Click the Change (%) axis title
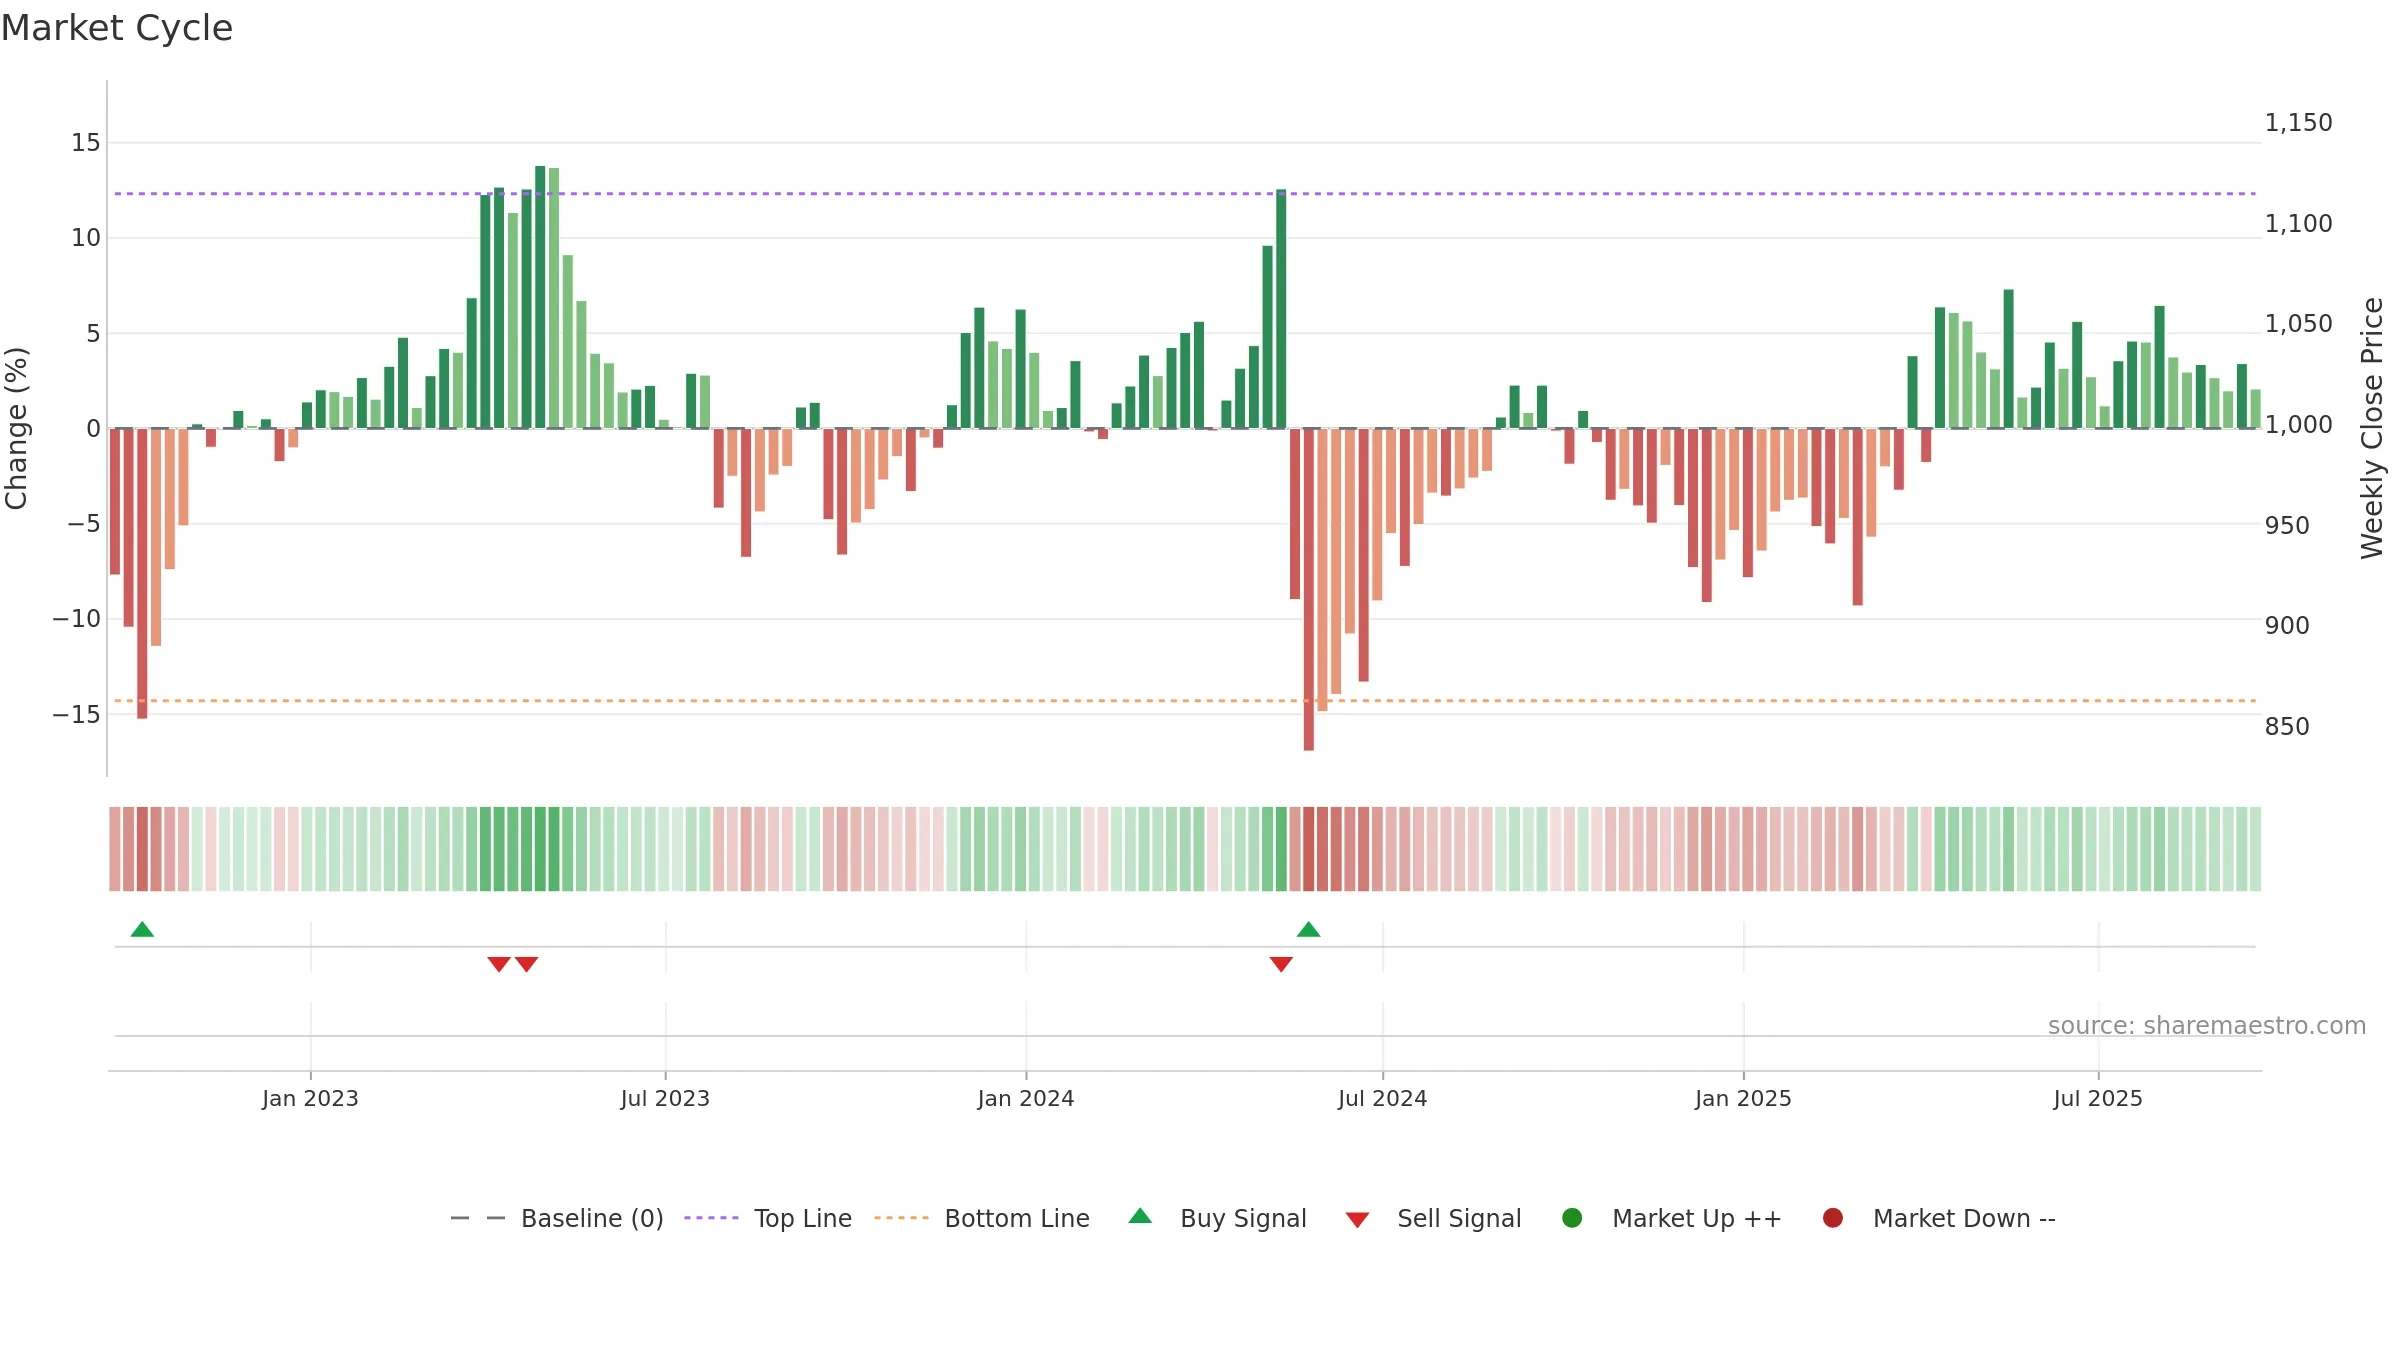Image resolution: width=2400 pixels, height=1350 pixels. pos(16,428)
